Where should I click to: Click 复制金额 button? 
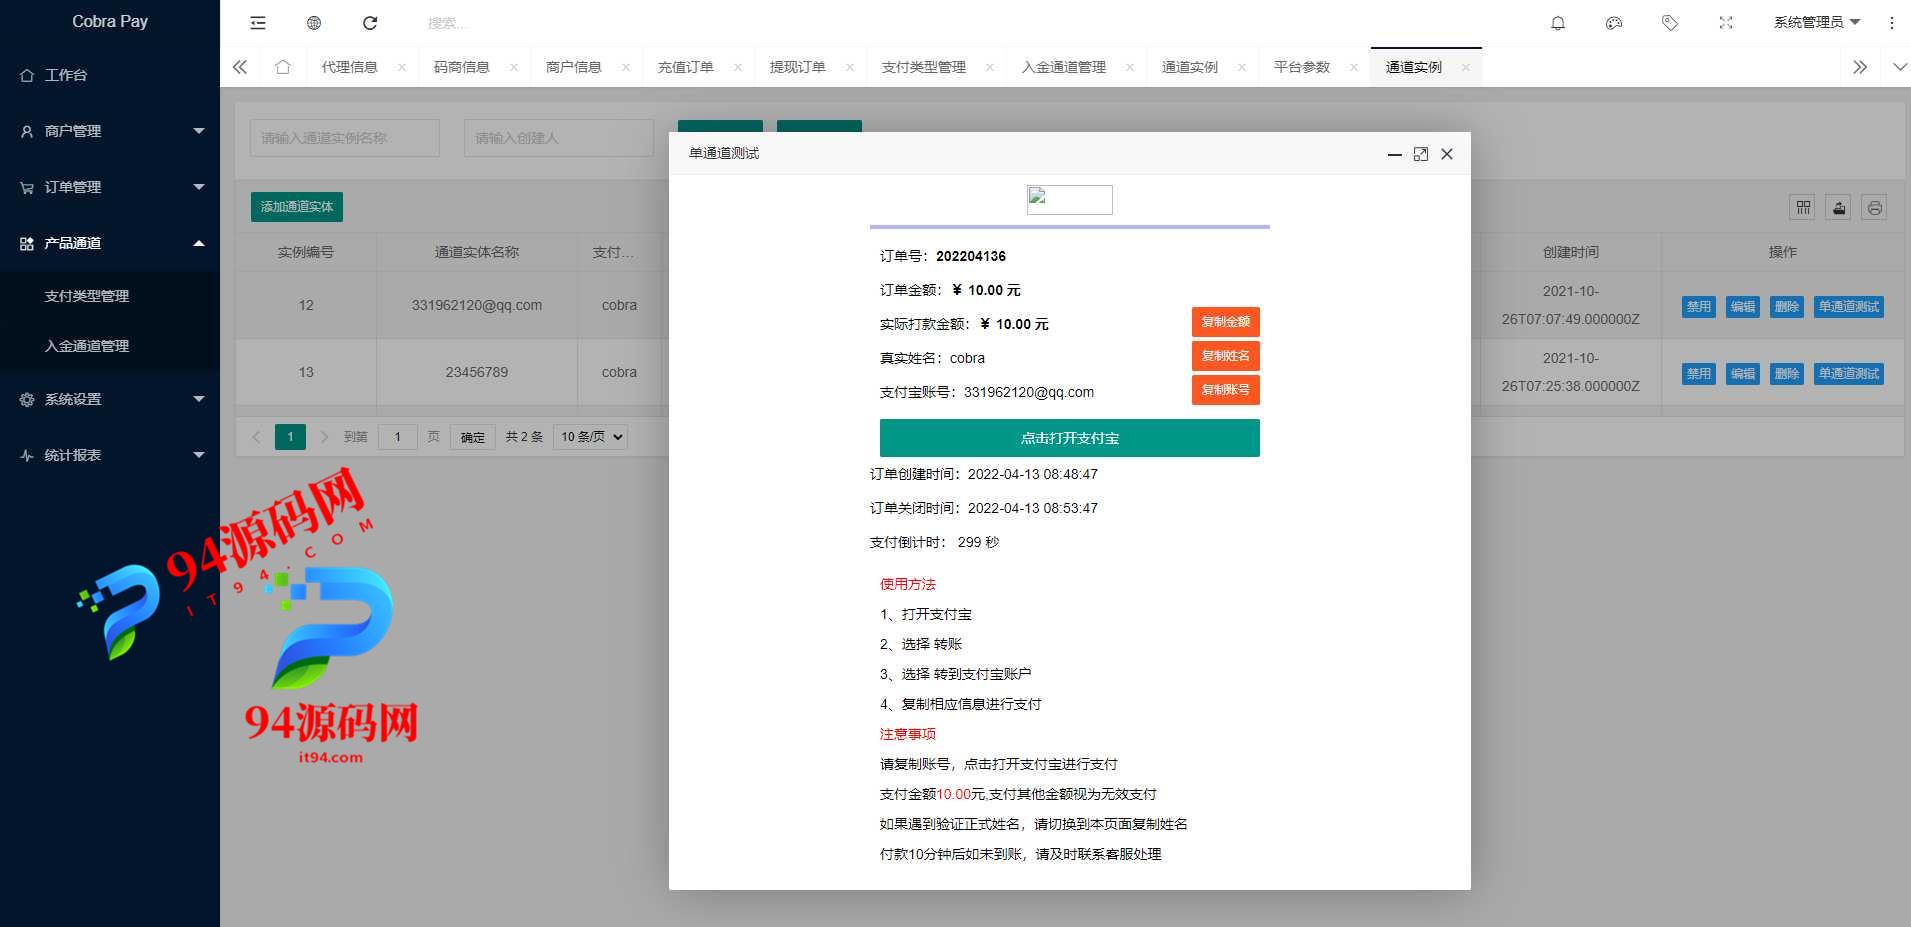pos(1225,322)
